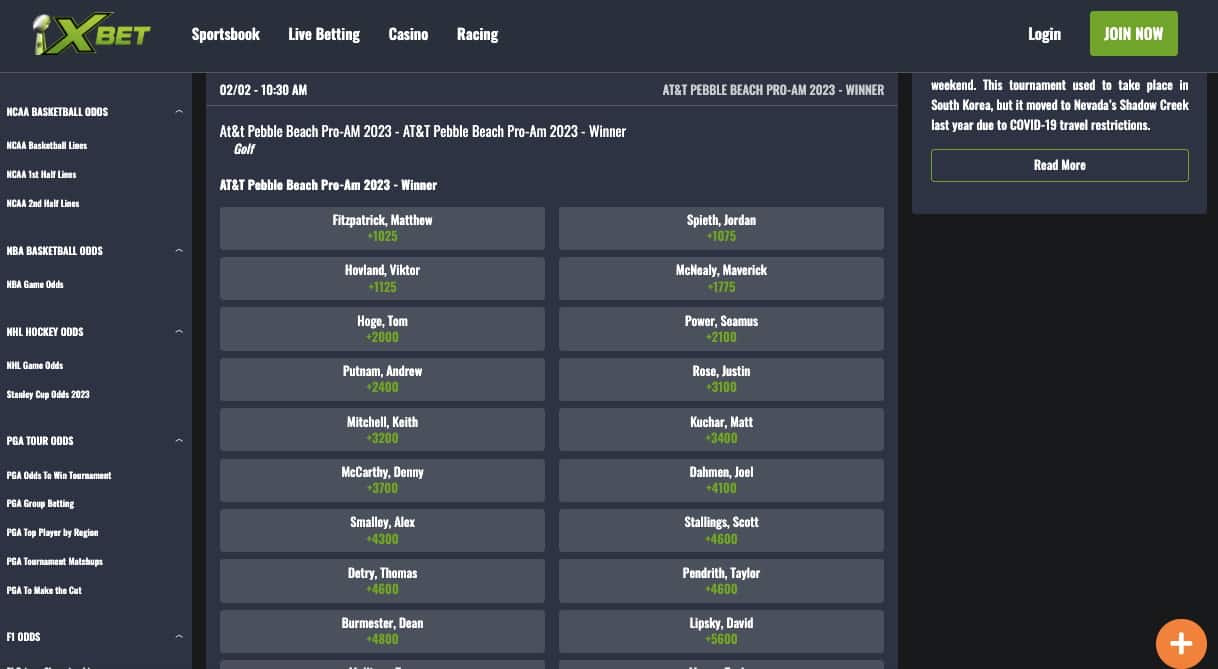Viewport: 1218px width, 669px height.
Task: Collapse the NCAA Basketball Odds section
Action: 179,112
